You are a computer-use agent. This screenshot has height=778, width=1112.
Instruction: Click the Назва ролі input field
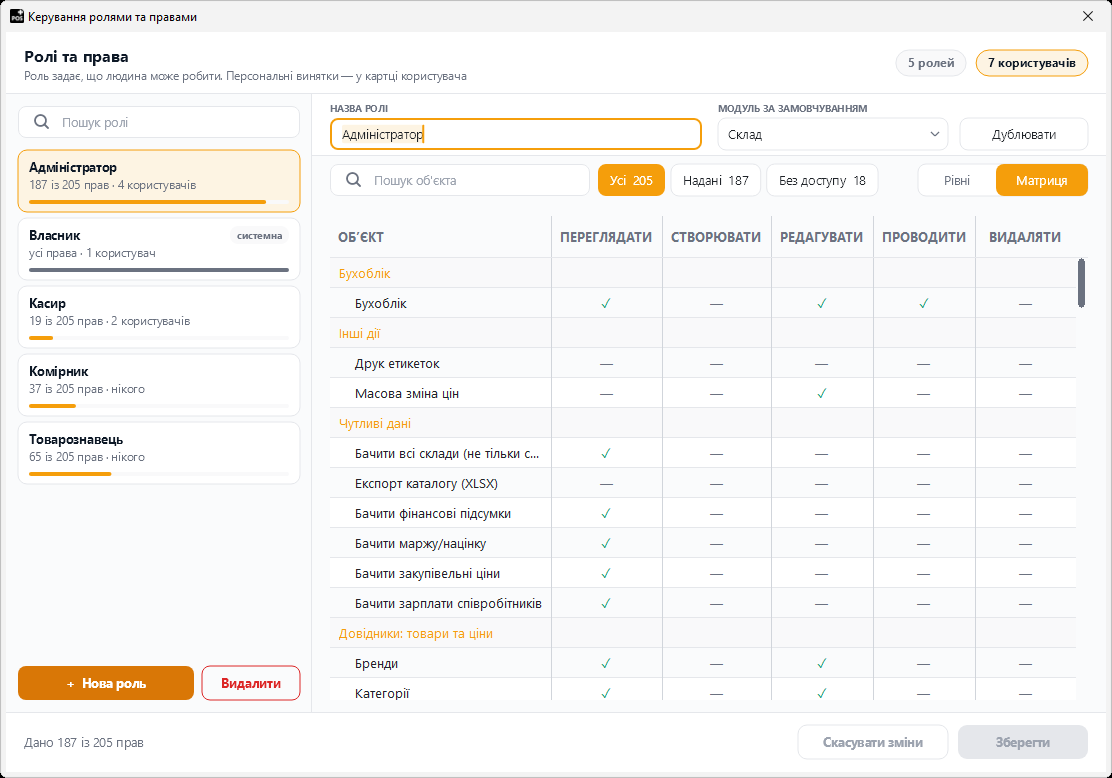click(x=516, y=134)
